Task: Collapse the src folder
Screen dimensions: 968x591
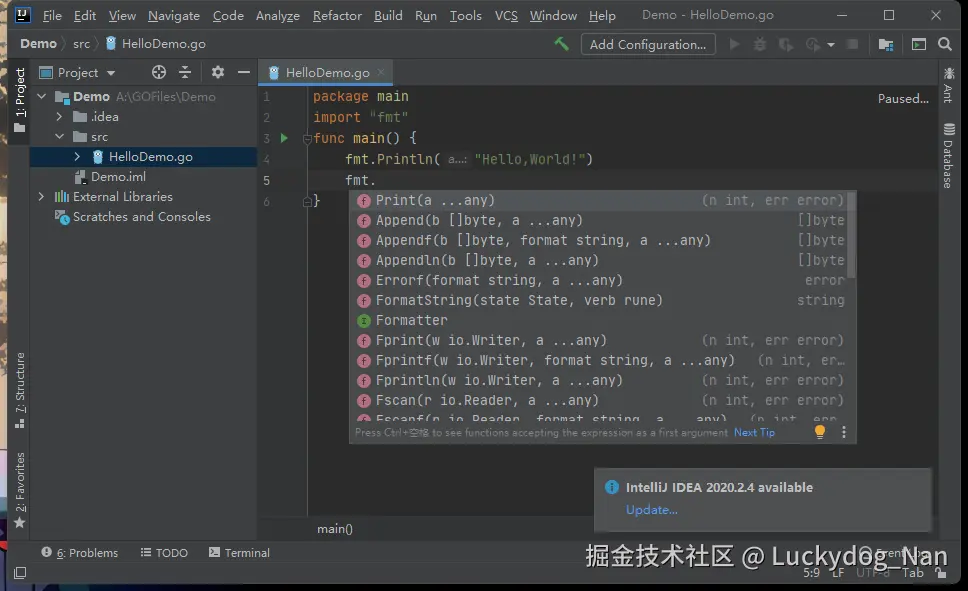Action: (59, 136)
